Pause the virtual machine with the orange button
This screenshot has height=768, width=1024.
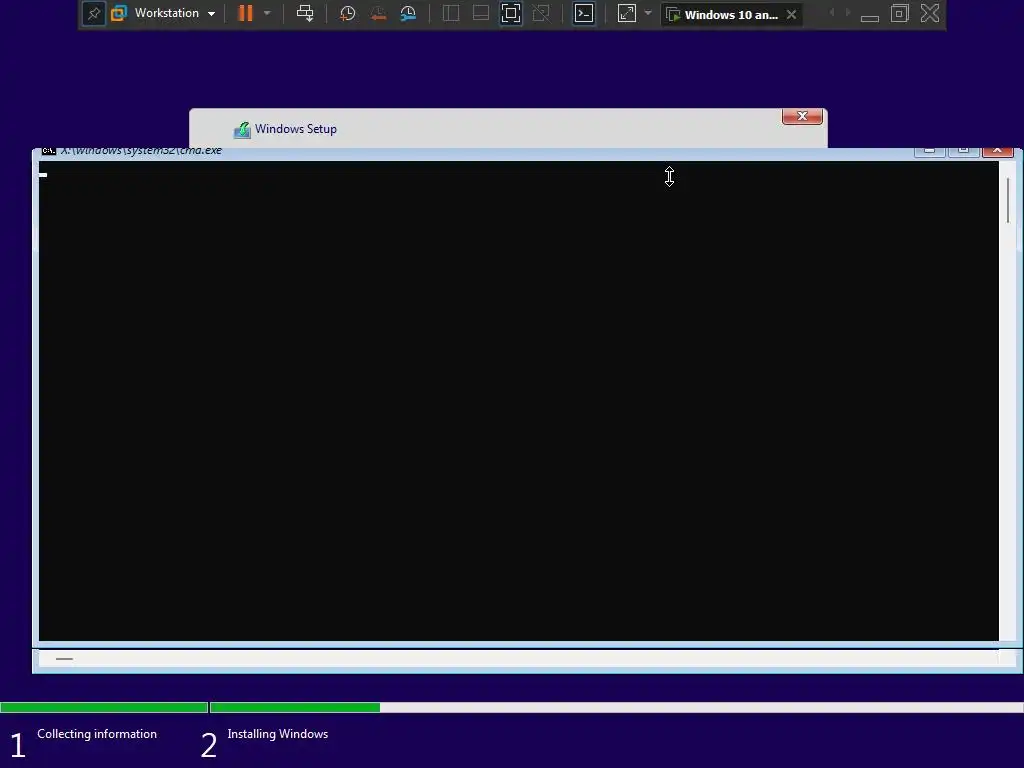(x=246, y=13)
